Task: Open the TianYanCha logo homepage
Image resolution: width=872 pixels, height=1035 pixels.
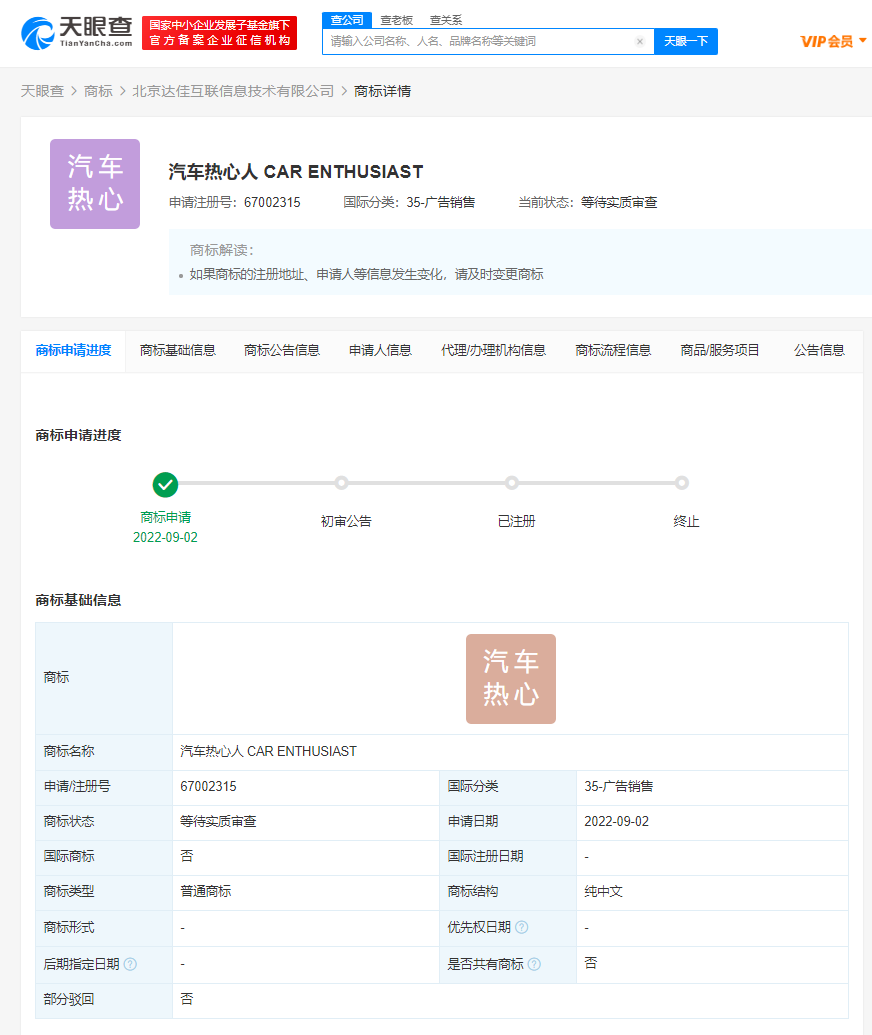Action: (77, 32)
